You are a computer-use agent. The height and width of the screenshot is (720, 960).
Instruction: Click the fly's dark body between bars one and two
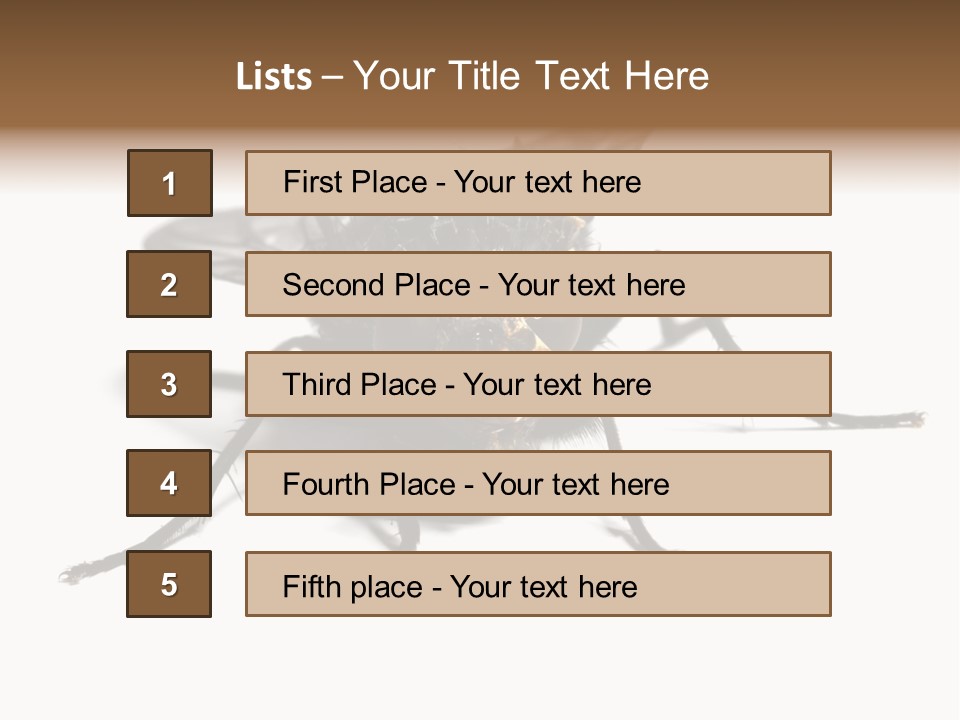(450, 233)
